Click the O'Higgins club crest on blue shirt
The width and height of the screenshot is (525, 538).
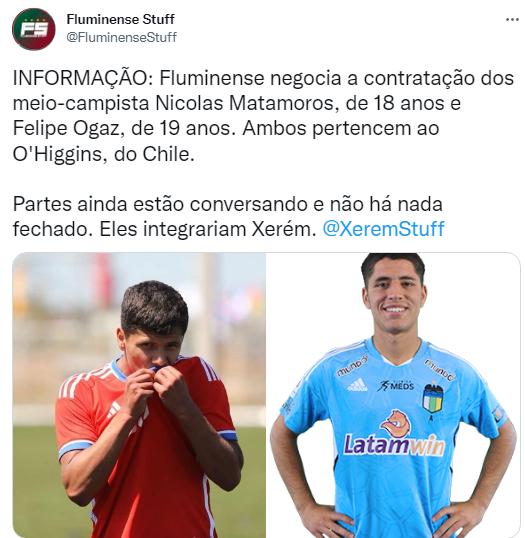pos(432,397)
